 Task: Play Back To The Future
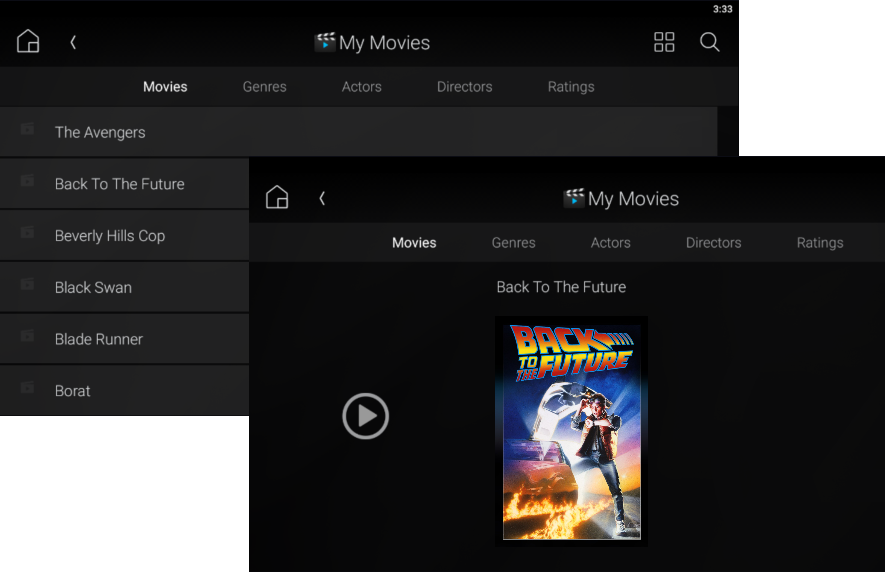pos(366,416)
